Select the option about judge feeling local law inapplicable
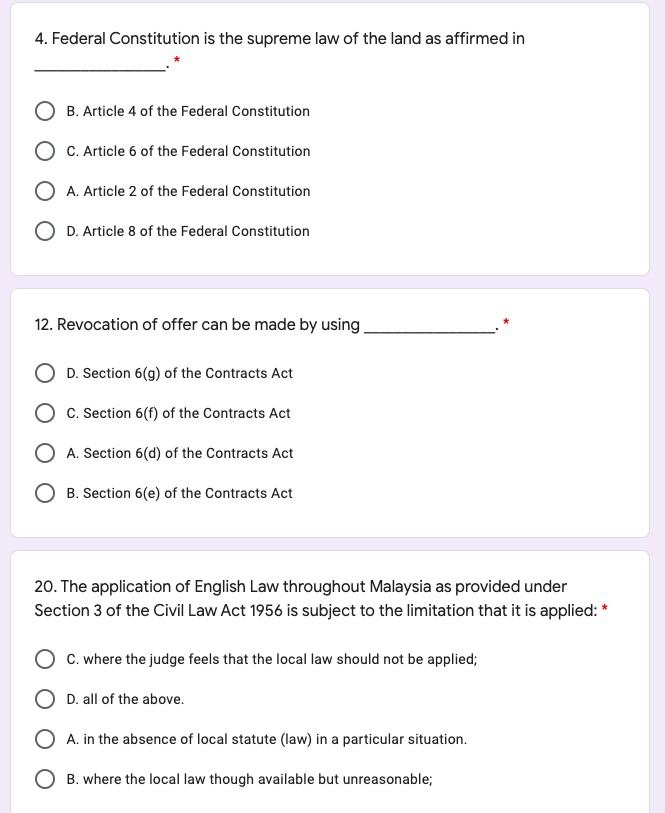Screen dimensions: 665x813 (x=44, y=659)
